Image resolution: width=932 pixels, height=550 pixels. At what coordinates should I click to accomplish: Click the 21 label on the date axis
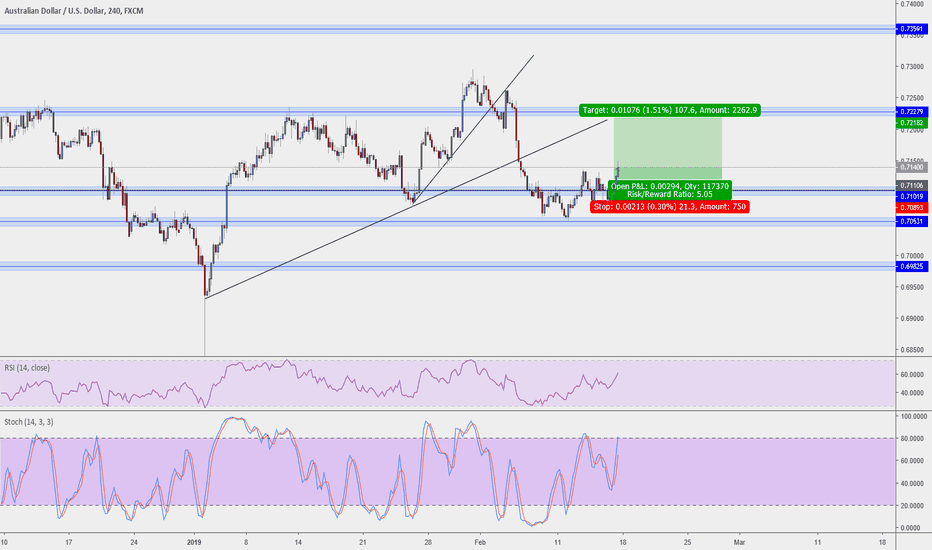(363, 542)
